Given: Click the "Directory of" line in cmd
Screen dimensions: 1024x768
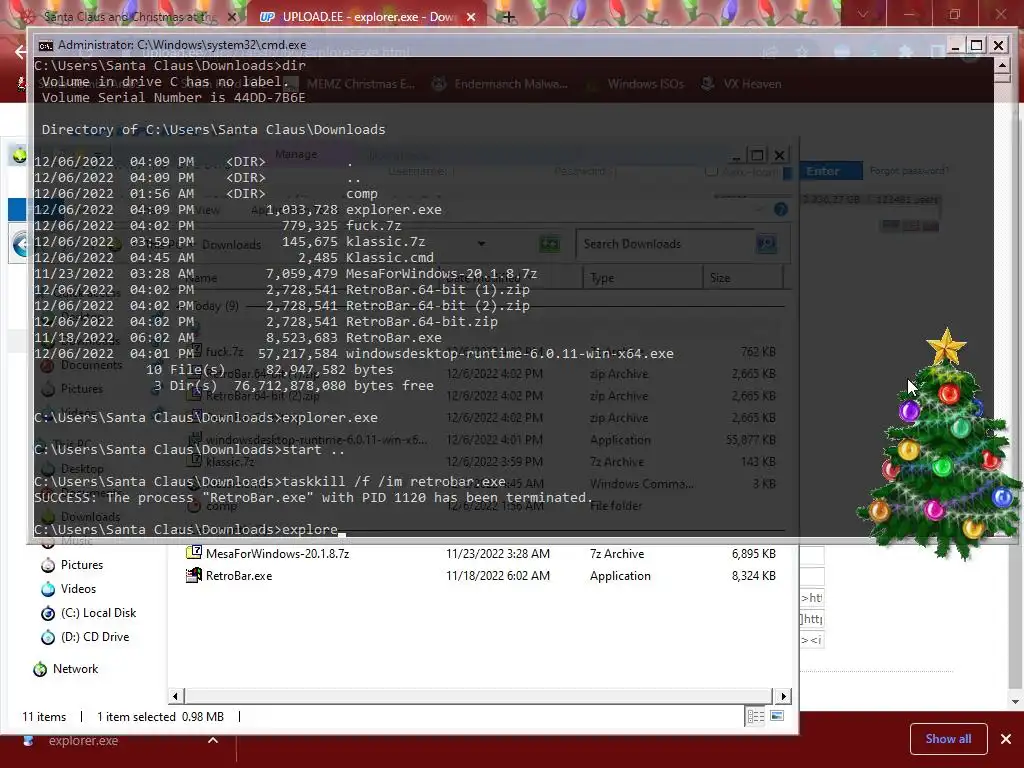Looking at the screenshot, I should pyautogui.click(x=214, y=129).
